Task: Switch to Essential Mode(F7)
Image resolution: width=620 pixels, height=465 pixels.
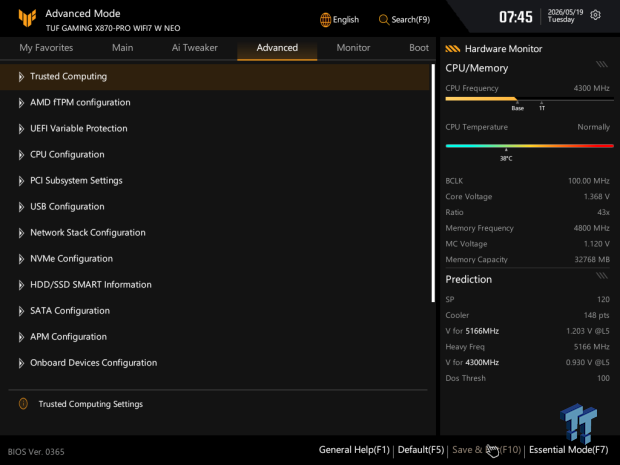Action: (x=569, y=450)
